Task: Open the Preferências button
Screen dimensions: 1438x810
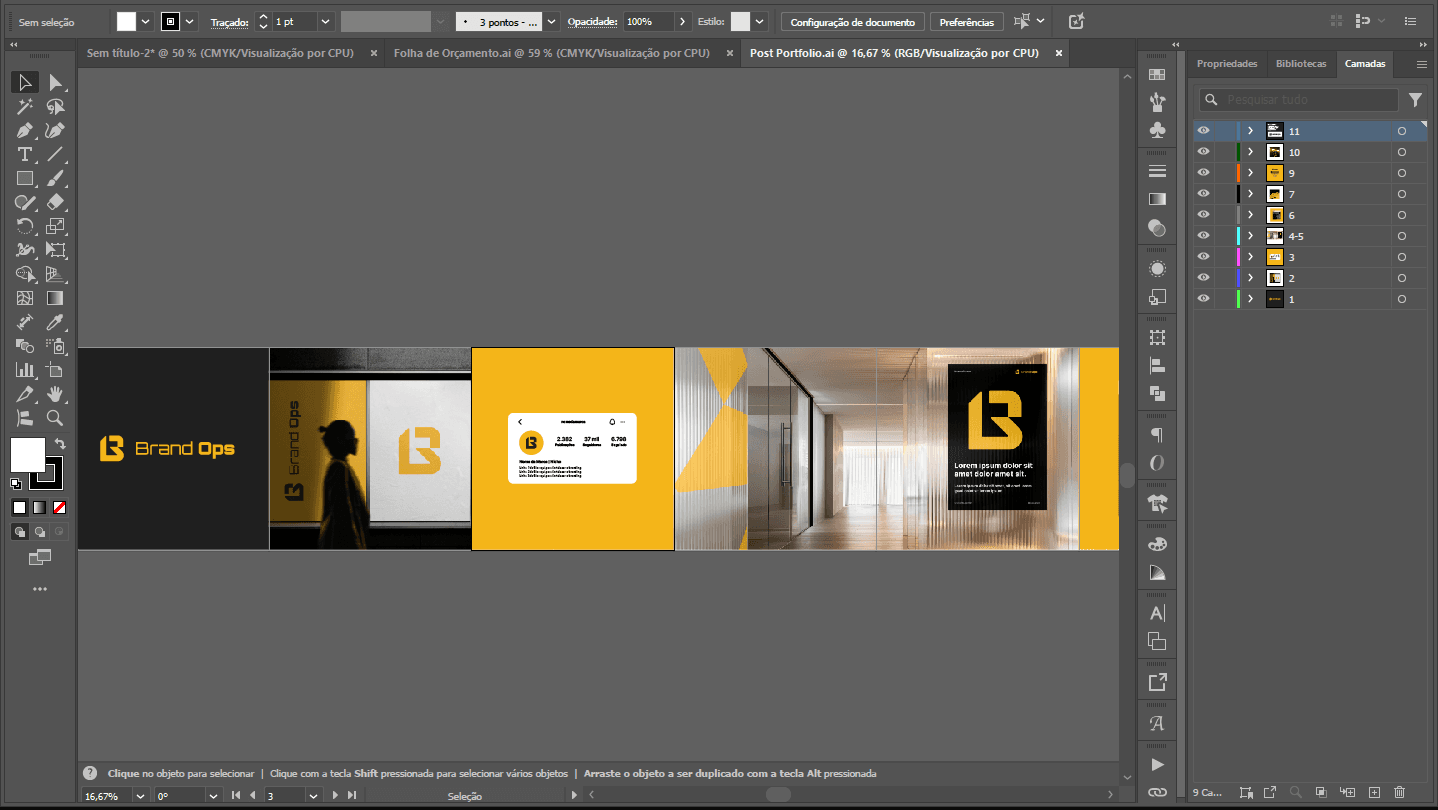Action: click(966, 22)
